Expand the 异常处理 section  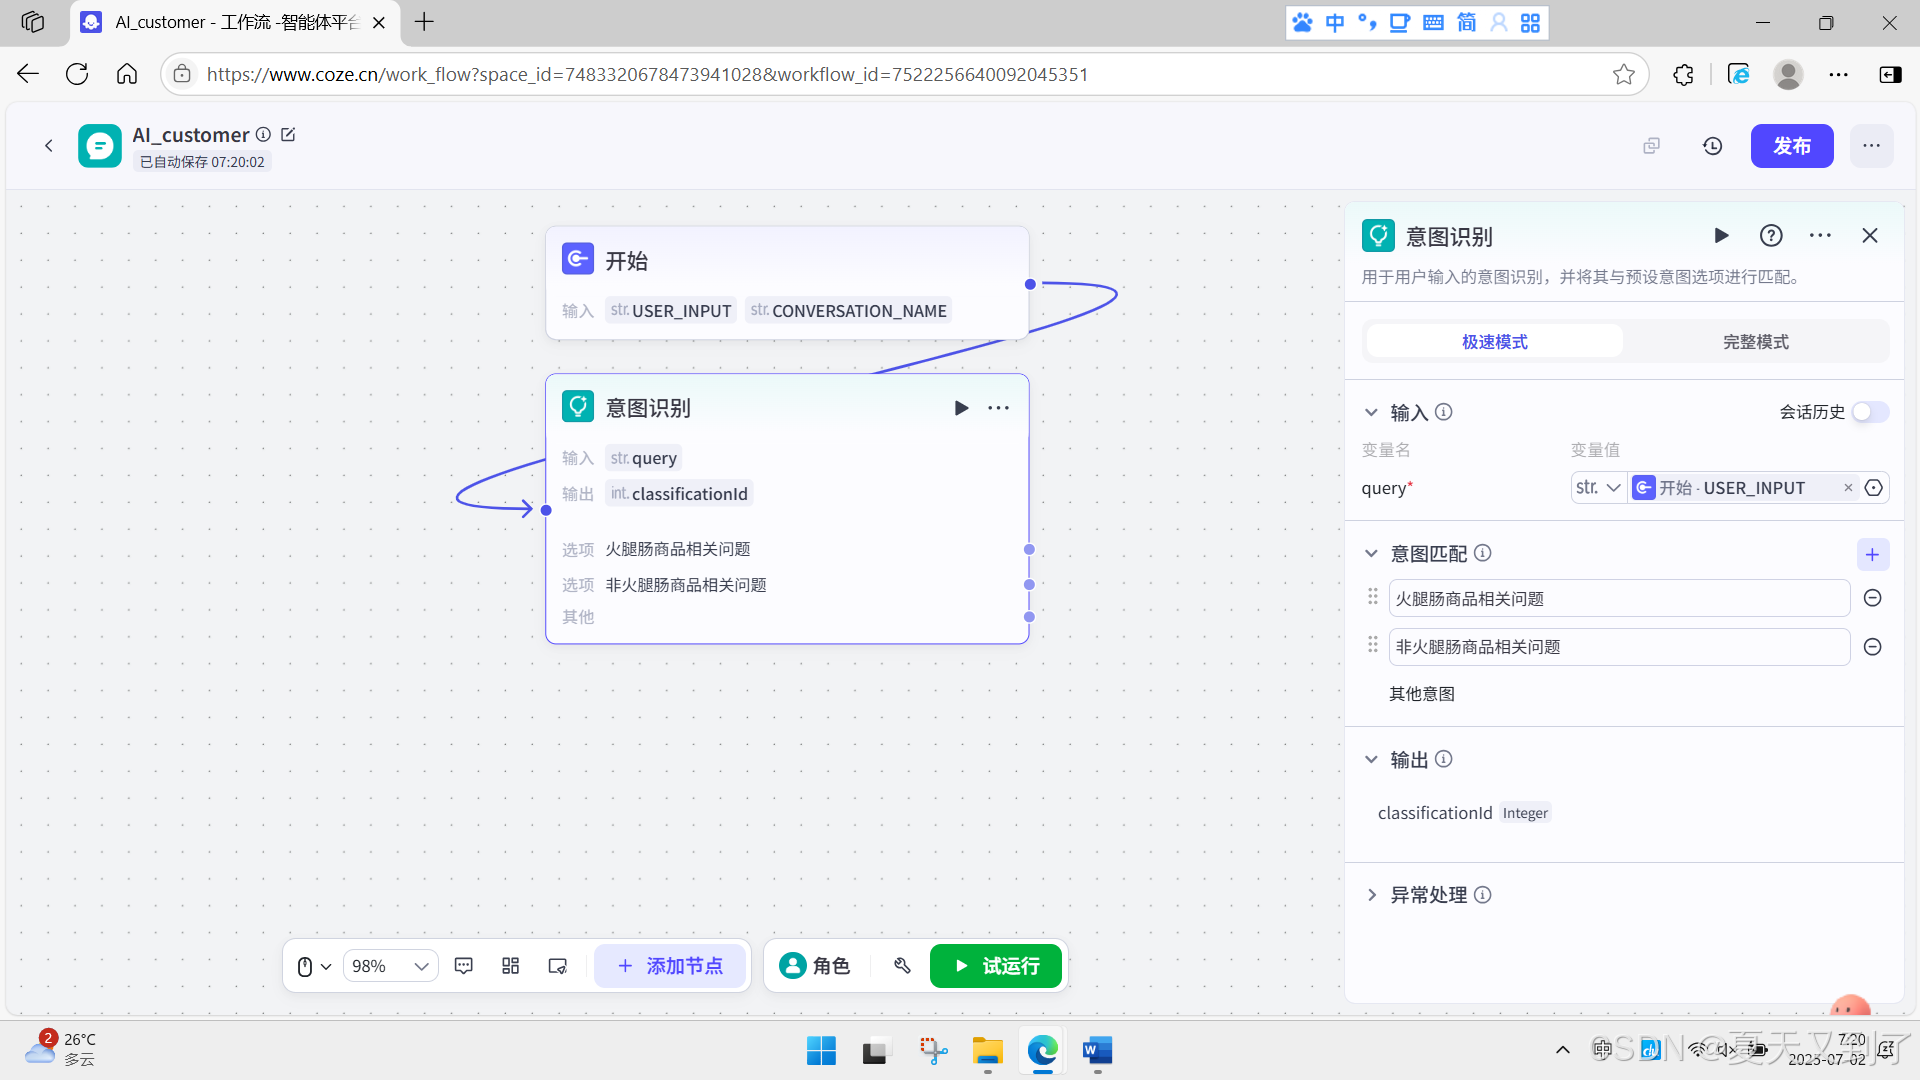click(x=1372, y=895)
